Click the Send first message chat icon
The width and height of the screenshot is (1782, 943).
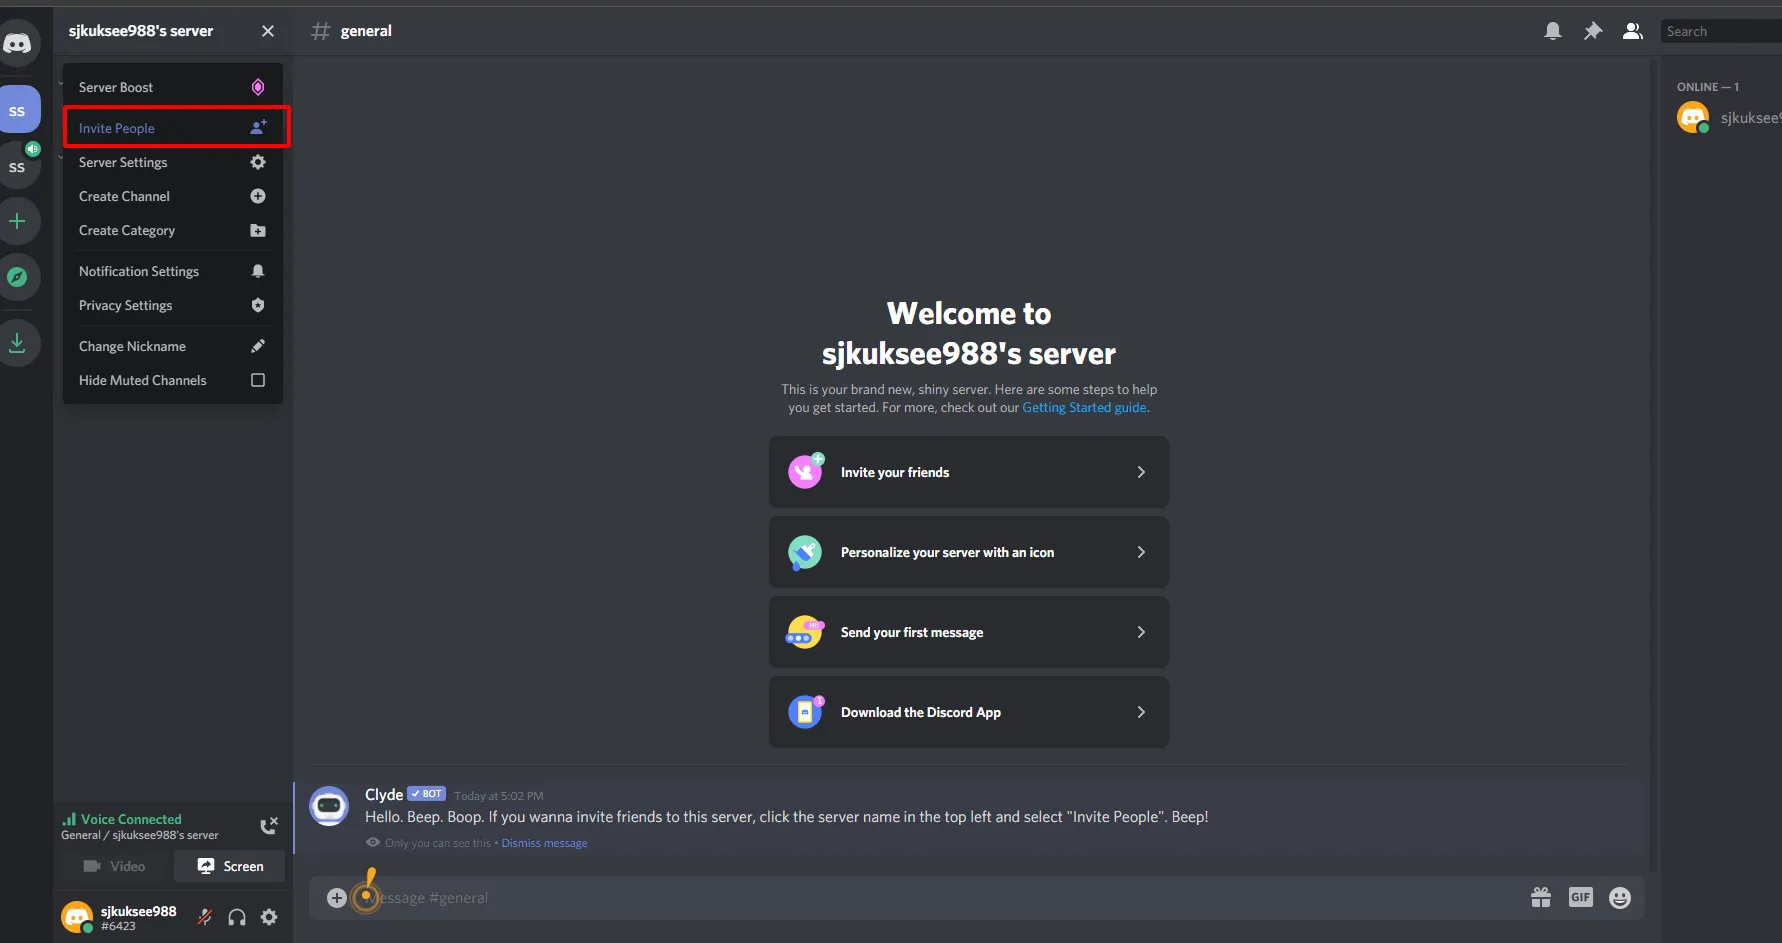(805, 632)
